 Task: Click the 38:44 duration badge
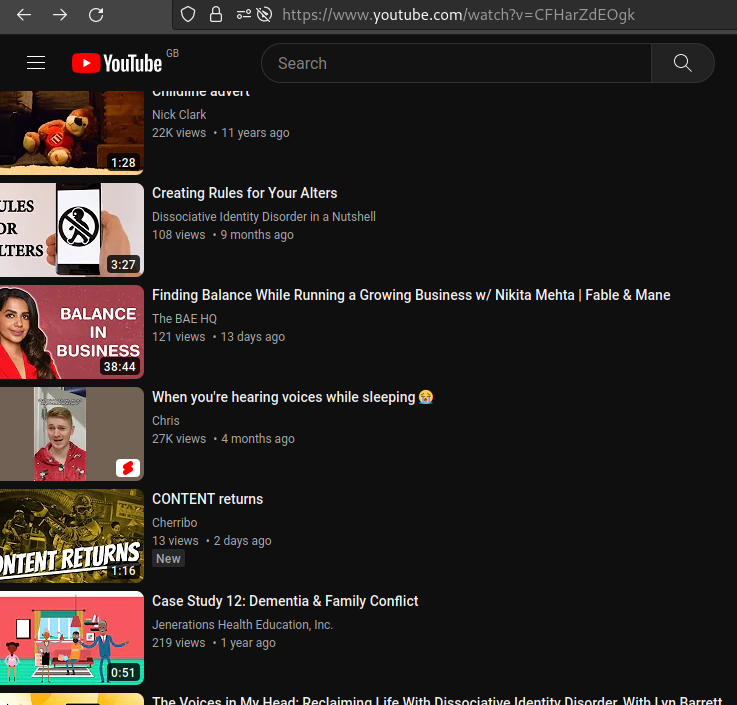coord(119,367)
